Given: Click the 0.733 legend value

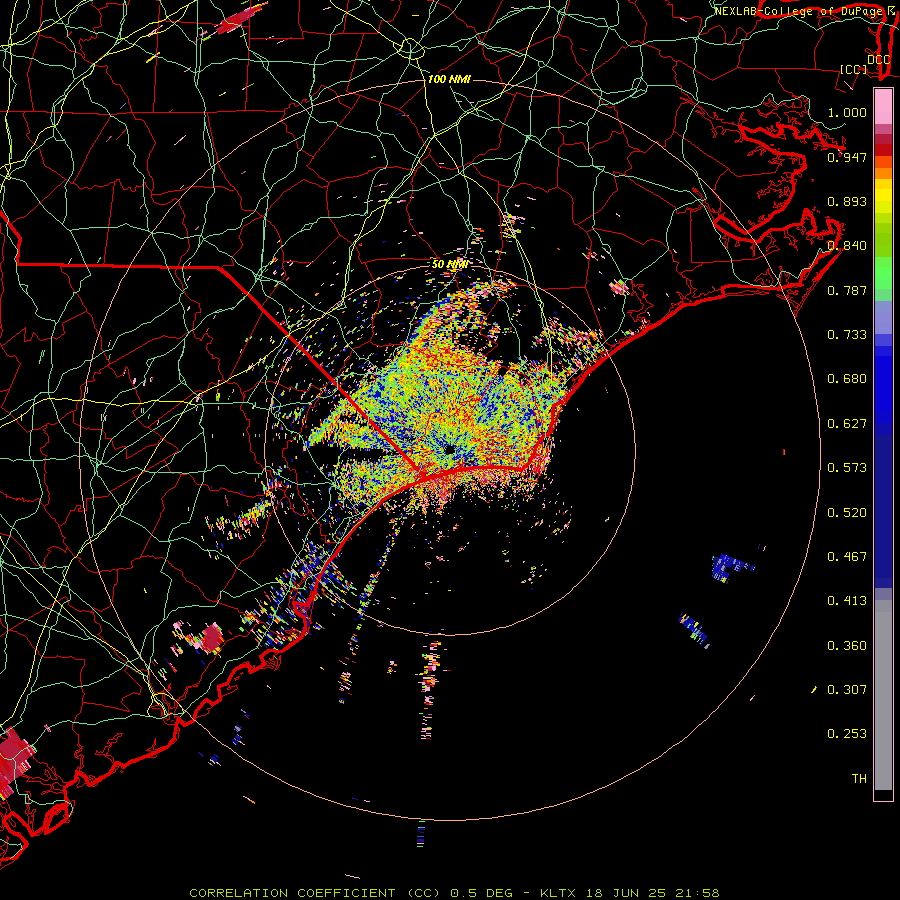Looking at the screenshot, I should point(847,335).
